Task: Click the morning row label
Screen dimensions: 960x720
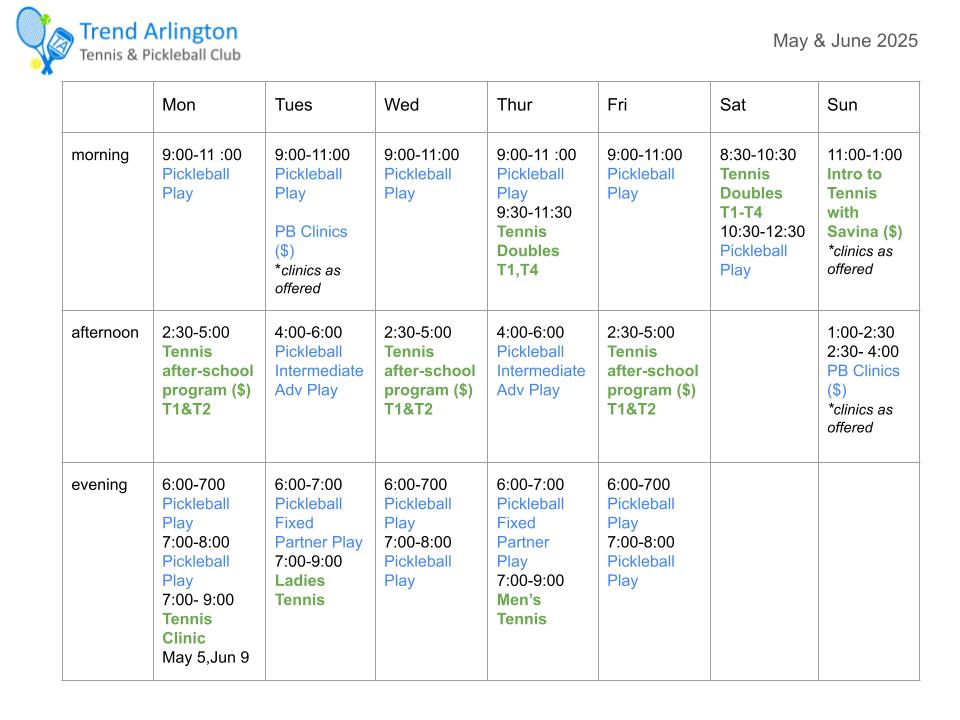Action: click(100, 155)
